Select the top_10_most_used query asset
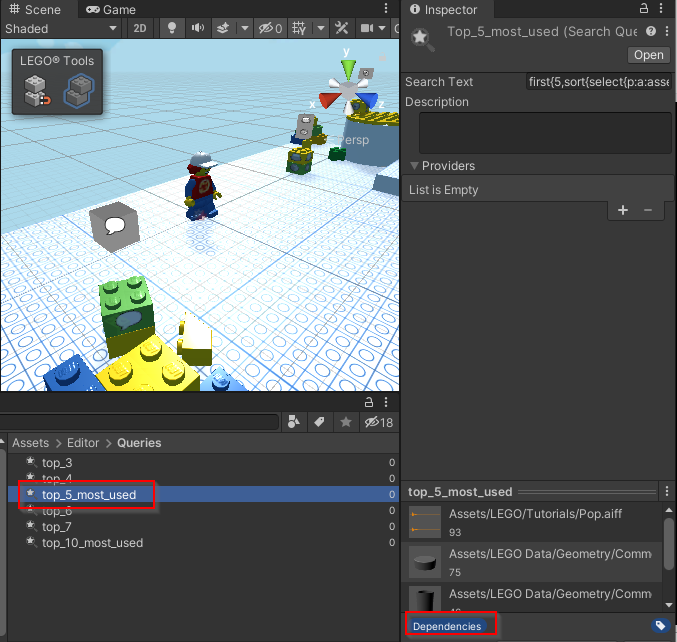The image size is (677, 642). (x=92, y=543)
